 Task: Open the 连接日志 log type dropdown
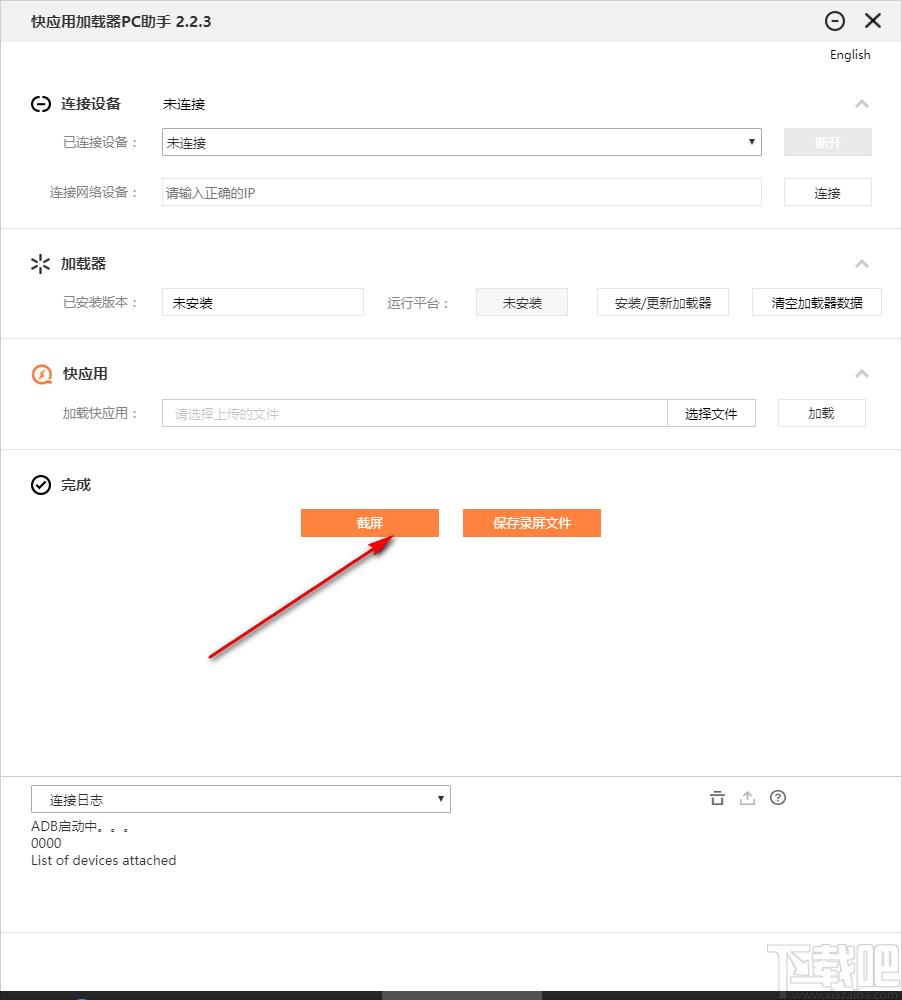(240, 799)
